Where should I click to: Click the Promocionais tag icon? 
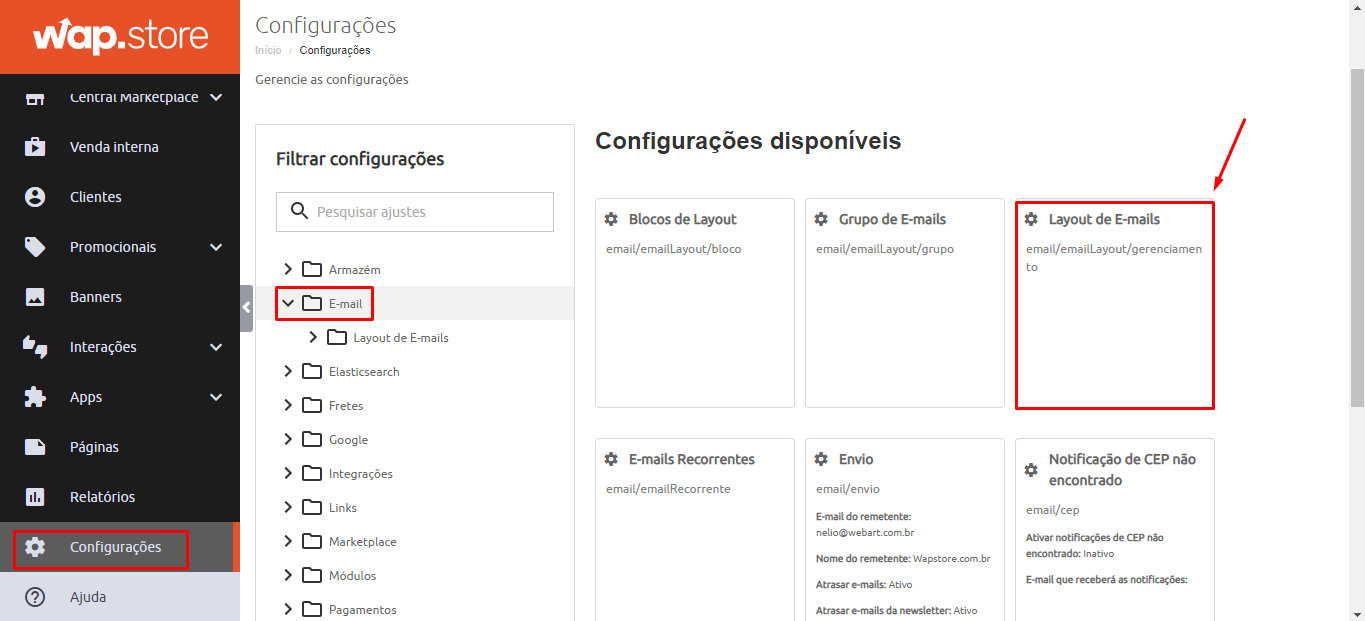[x=35, y=247]
